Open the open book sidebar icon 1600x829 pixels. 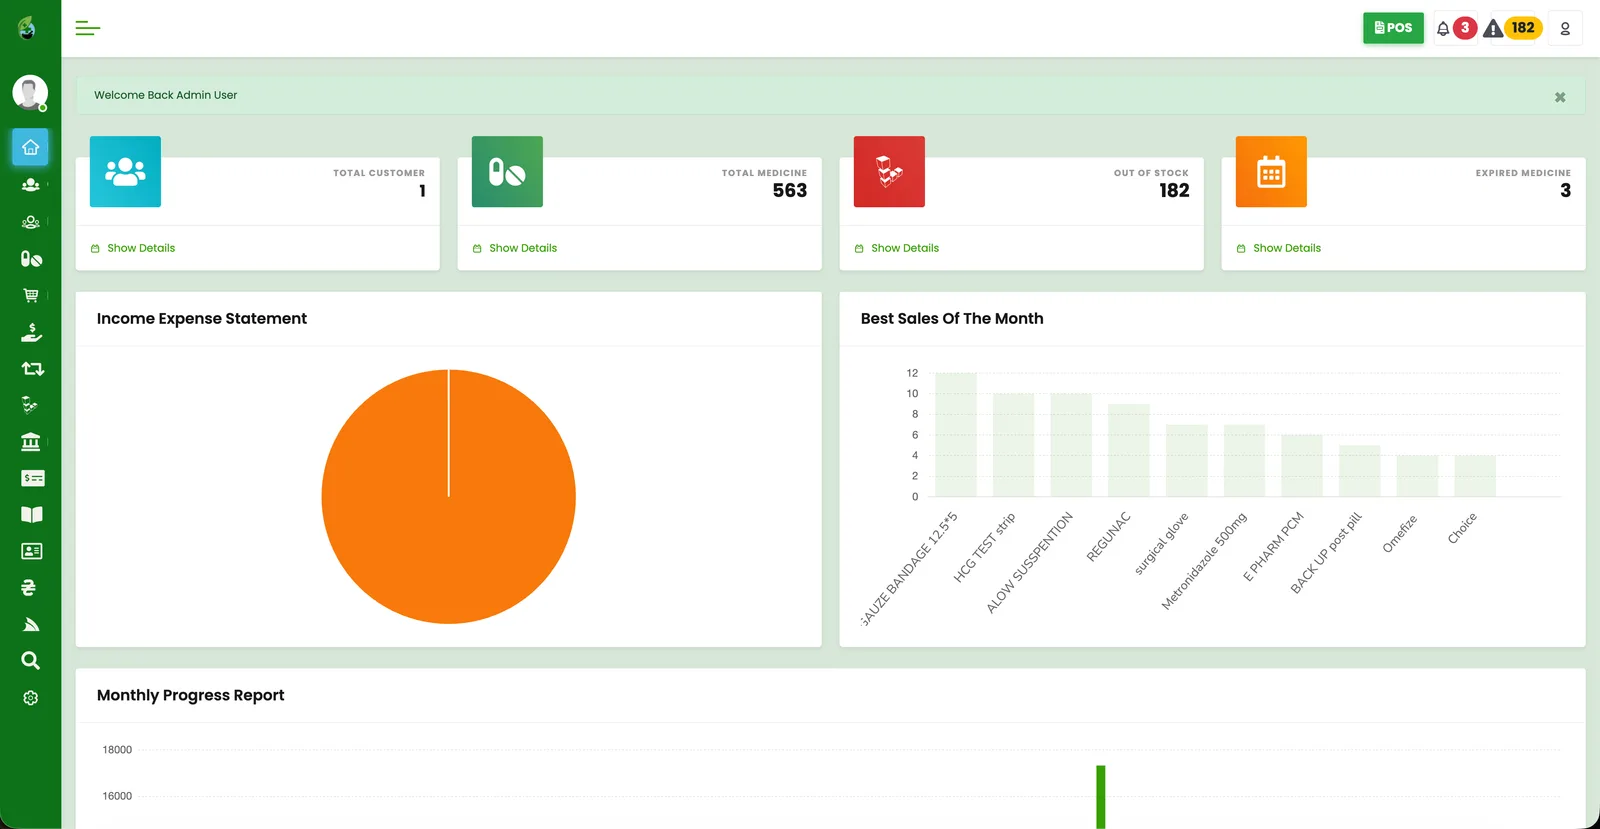point(32,514)
